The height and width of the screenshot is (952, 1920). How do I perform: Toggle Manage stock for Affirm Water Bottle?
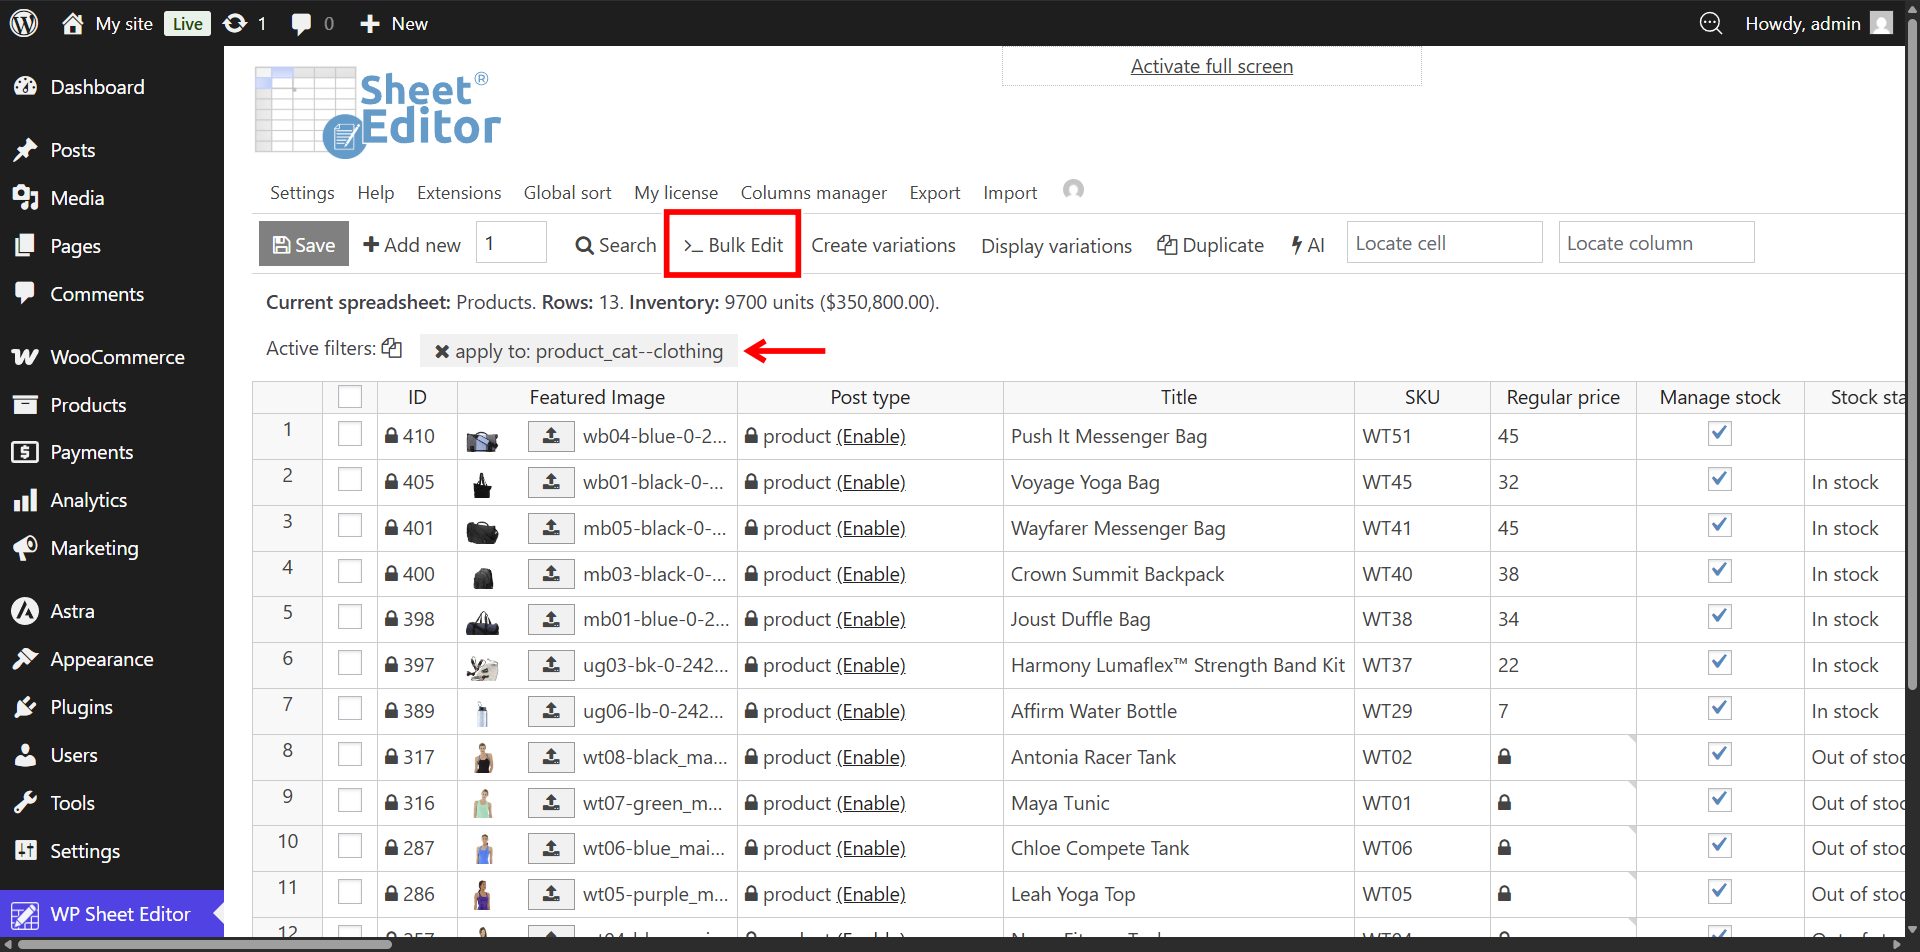point(1720,709)
